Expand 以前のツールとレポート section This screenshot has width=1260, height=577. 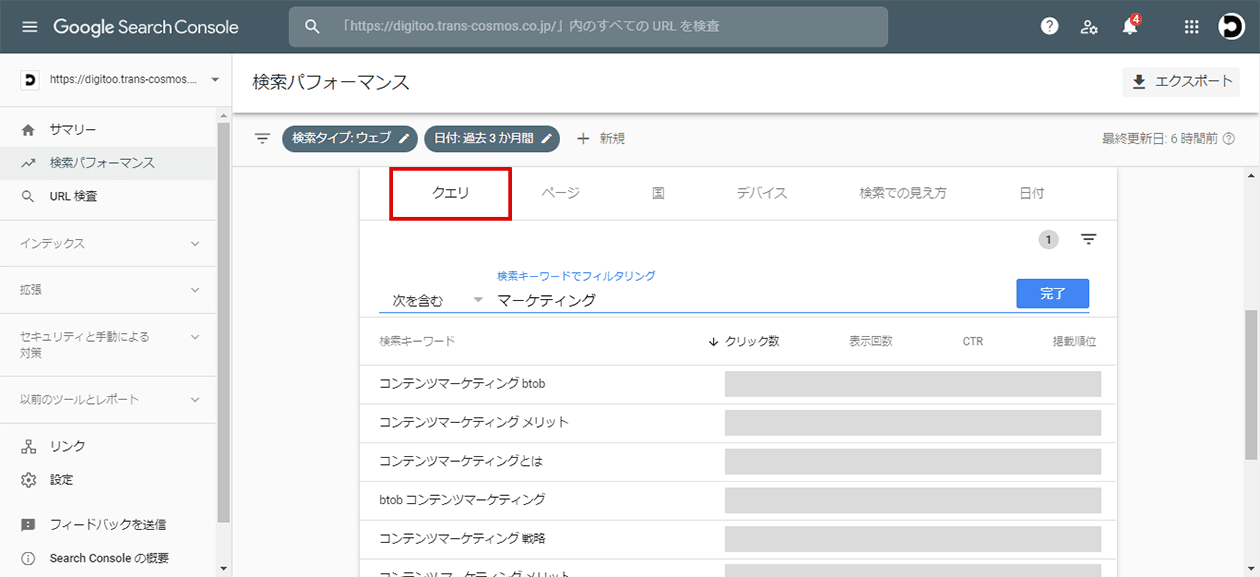[108, 399]
